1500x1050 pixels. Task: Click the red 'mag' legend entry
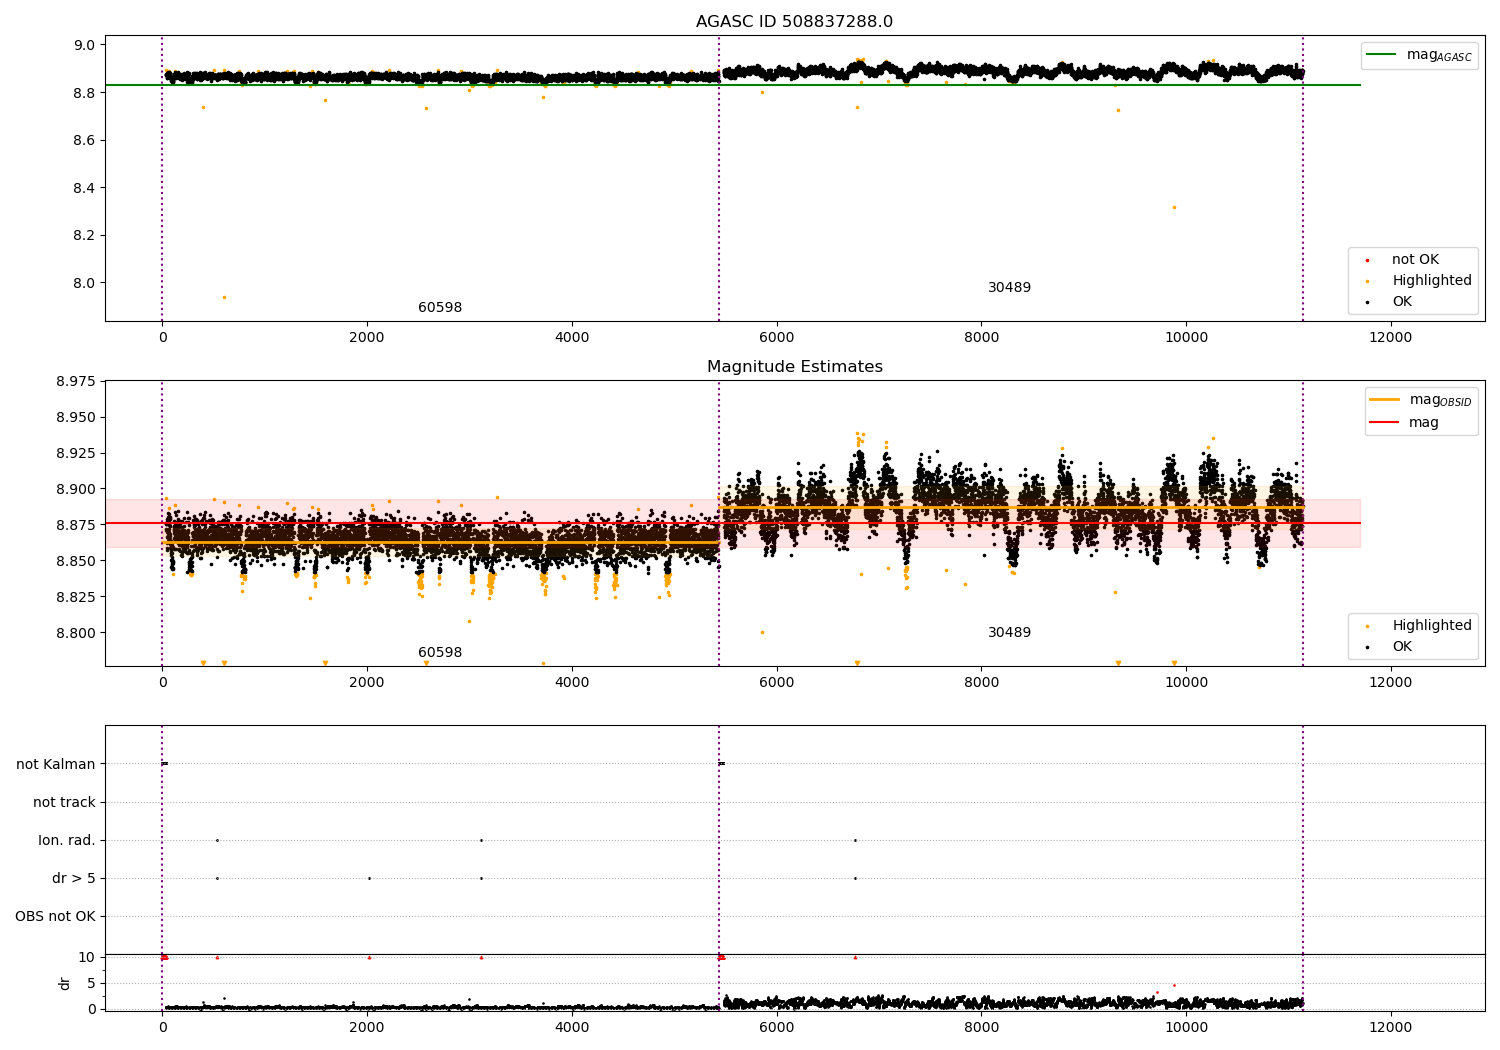point(1423,423)
